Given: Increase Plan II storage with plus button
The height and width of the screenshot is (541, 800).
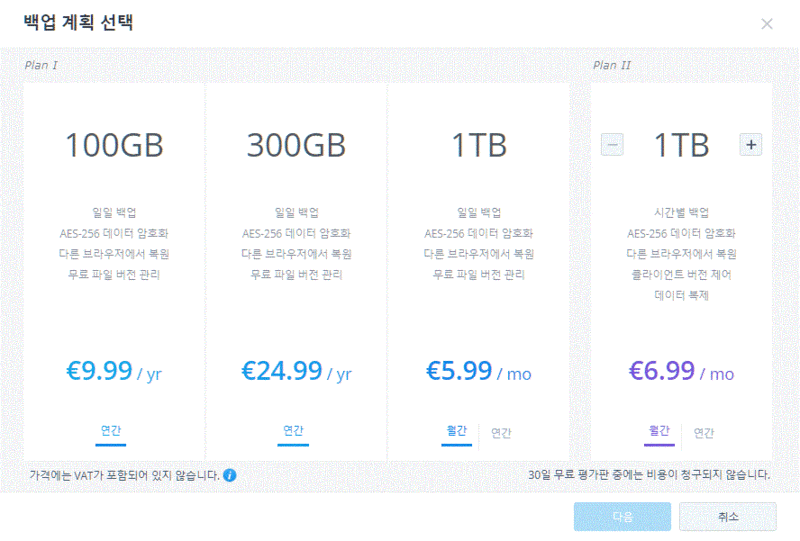Looking at the screenshot, I should [x=751, y=145].
